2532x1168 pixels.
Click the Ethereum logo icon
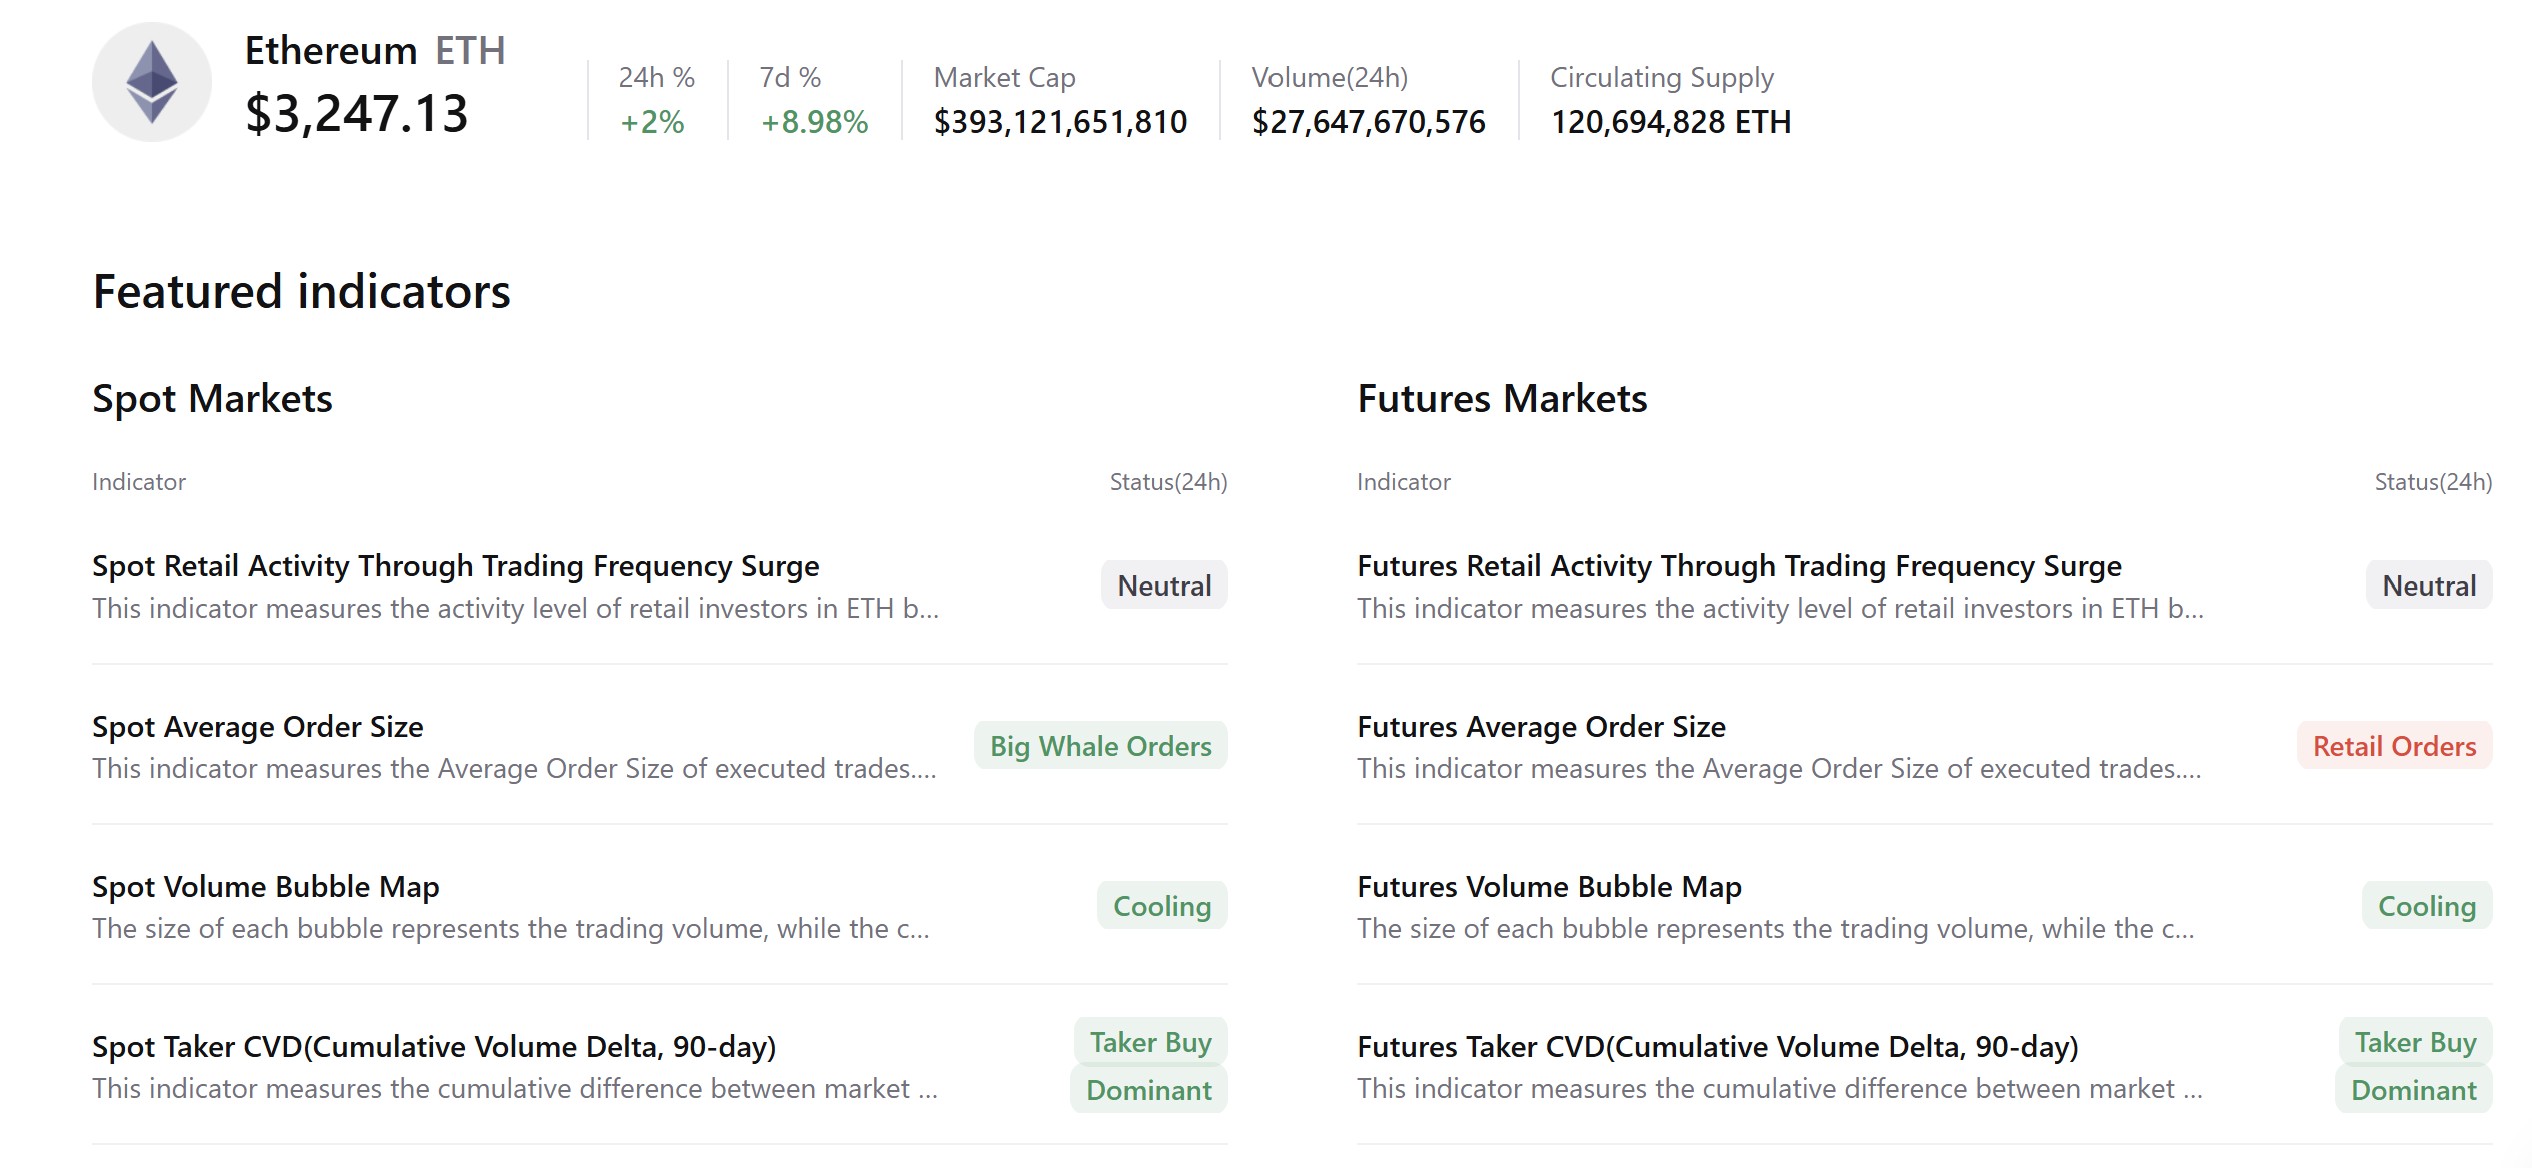point(152,83)
